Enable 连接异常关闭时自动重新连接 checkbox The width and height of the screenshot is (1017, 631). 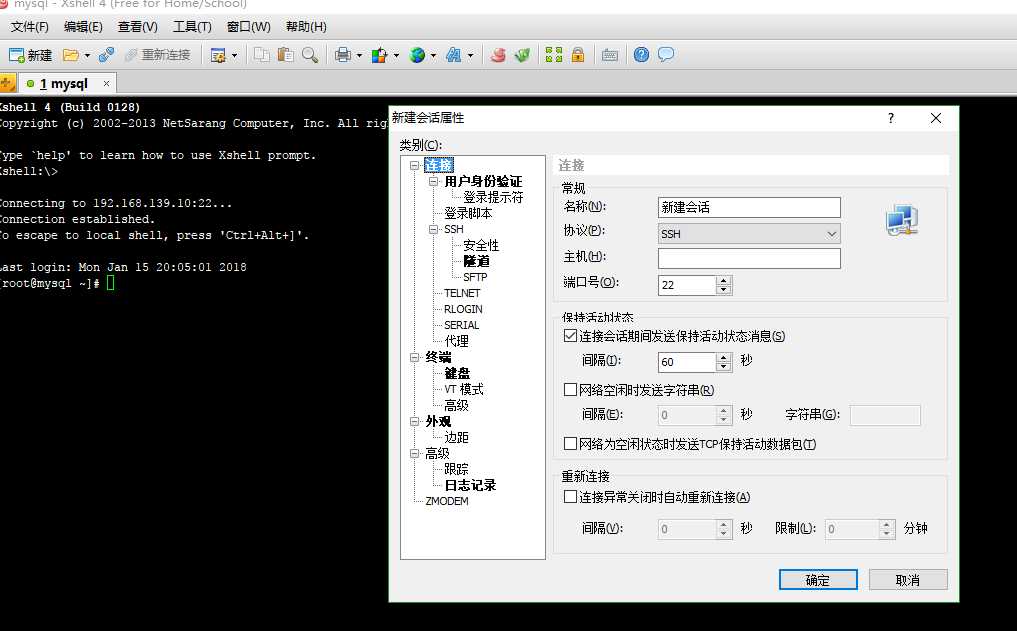pyautogui.click(x=570, y=497)
